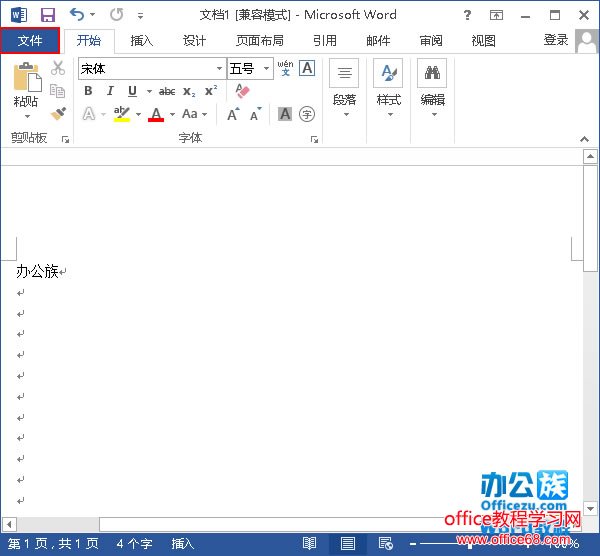Click the Word application icon
This screenshot has height=556, width=600.
19,15
